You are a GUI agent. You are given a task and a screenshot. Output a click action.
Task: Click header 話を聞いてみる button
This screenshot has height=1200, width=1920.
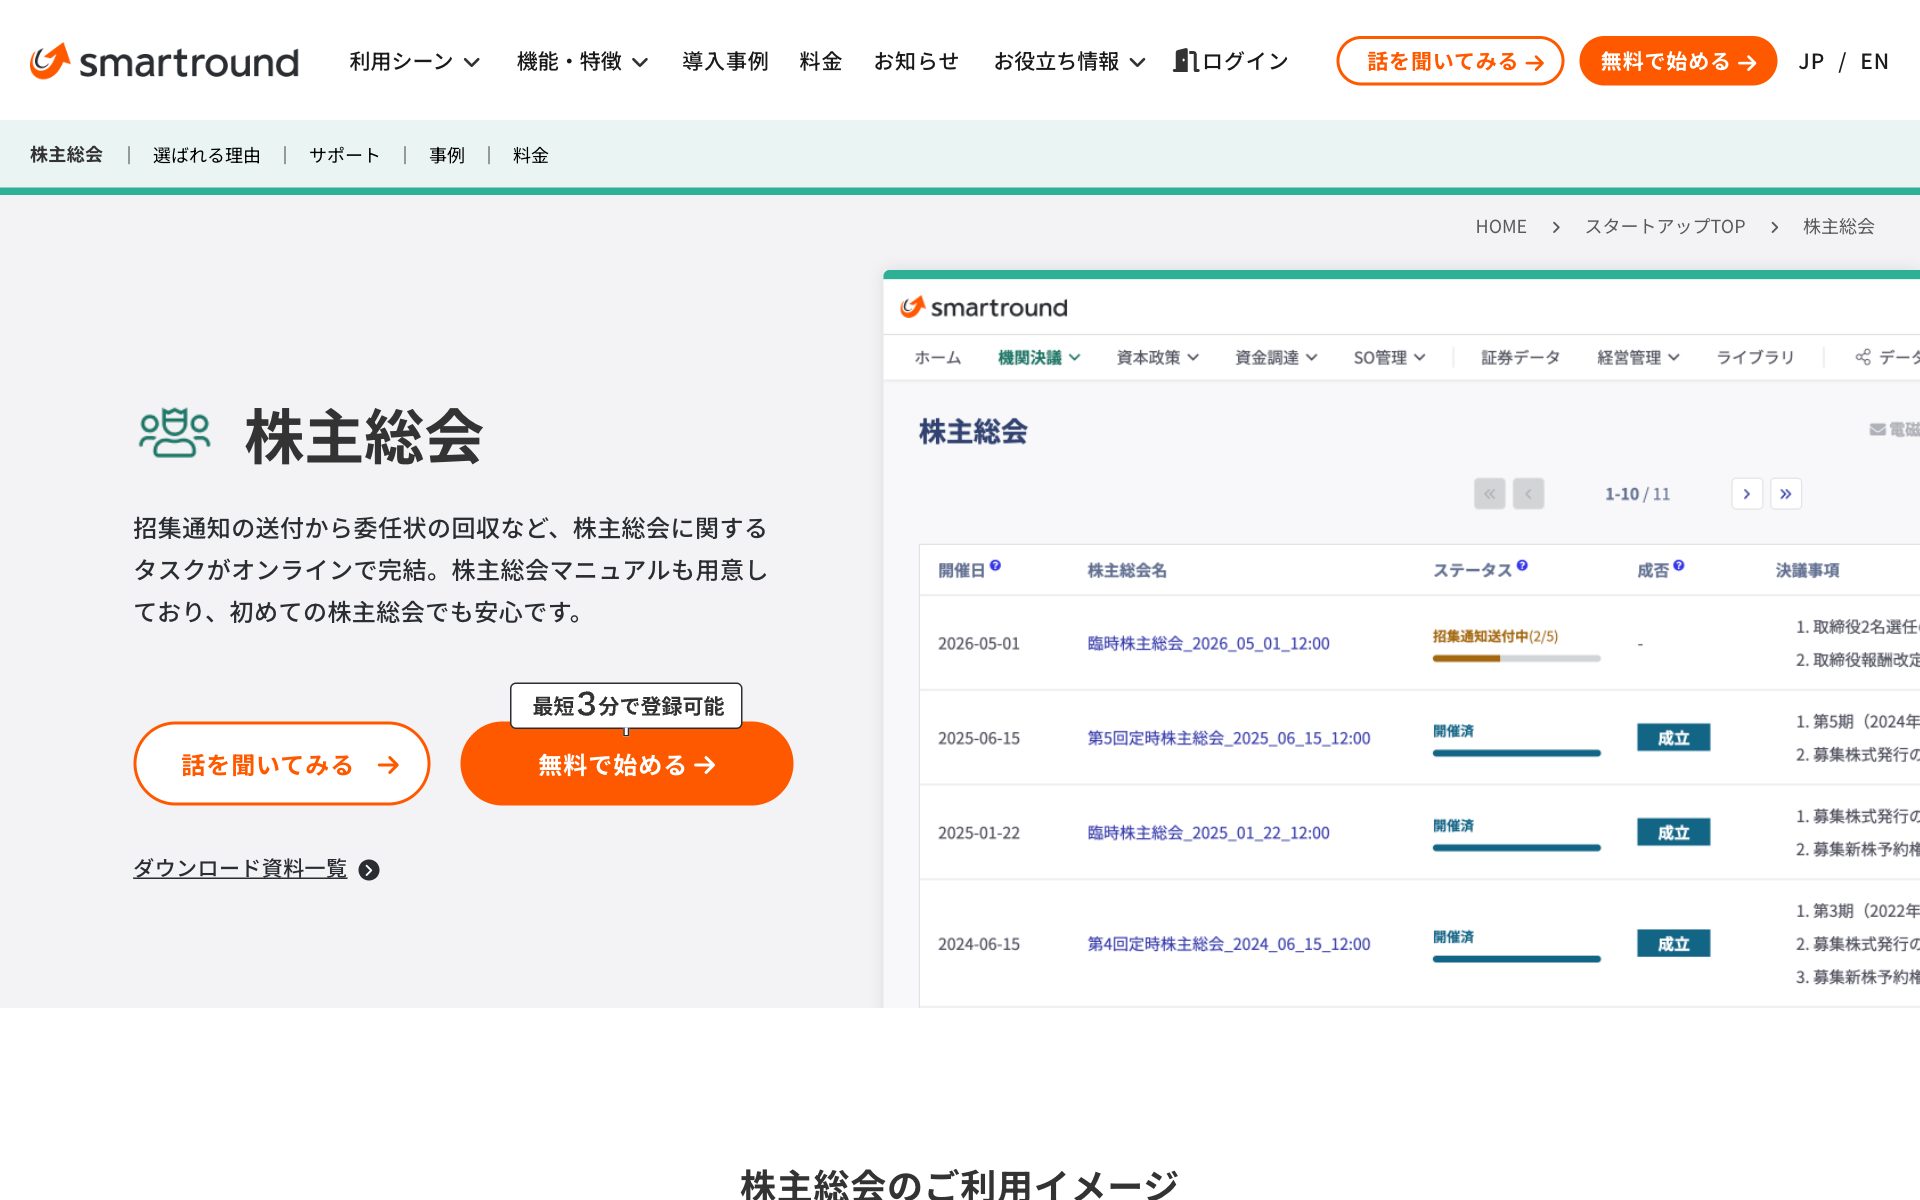[1450, 61]
